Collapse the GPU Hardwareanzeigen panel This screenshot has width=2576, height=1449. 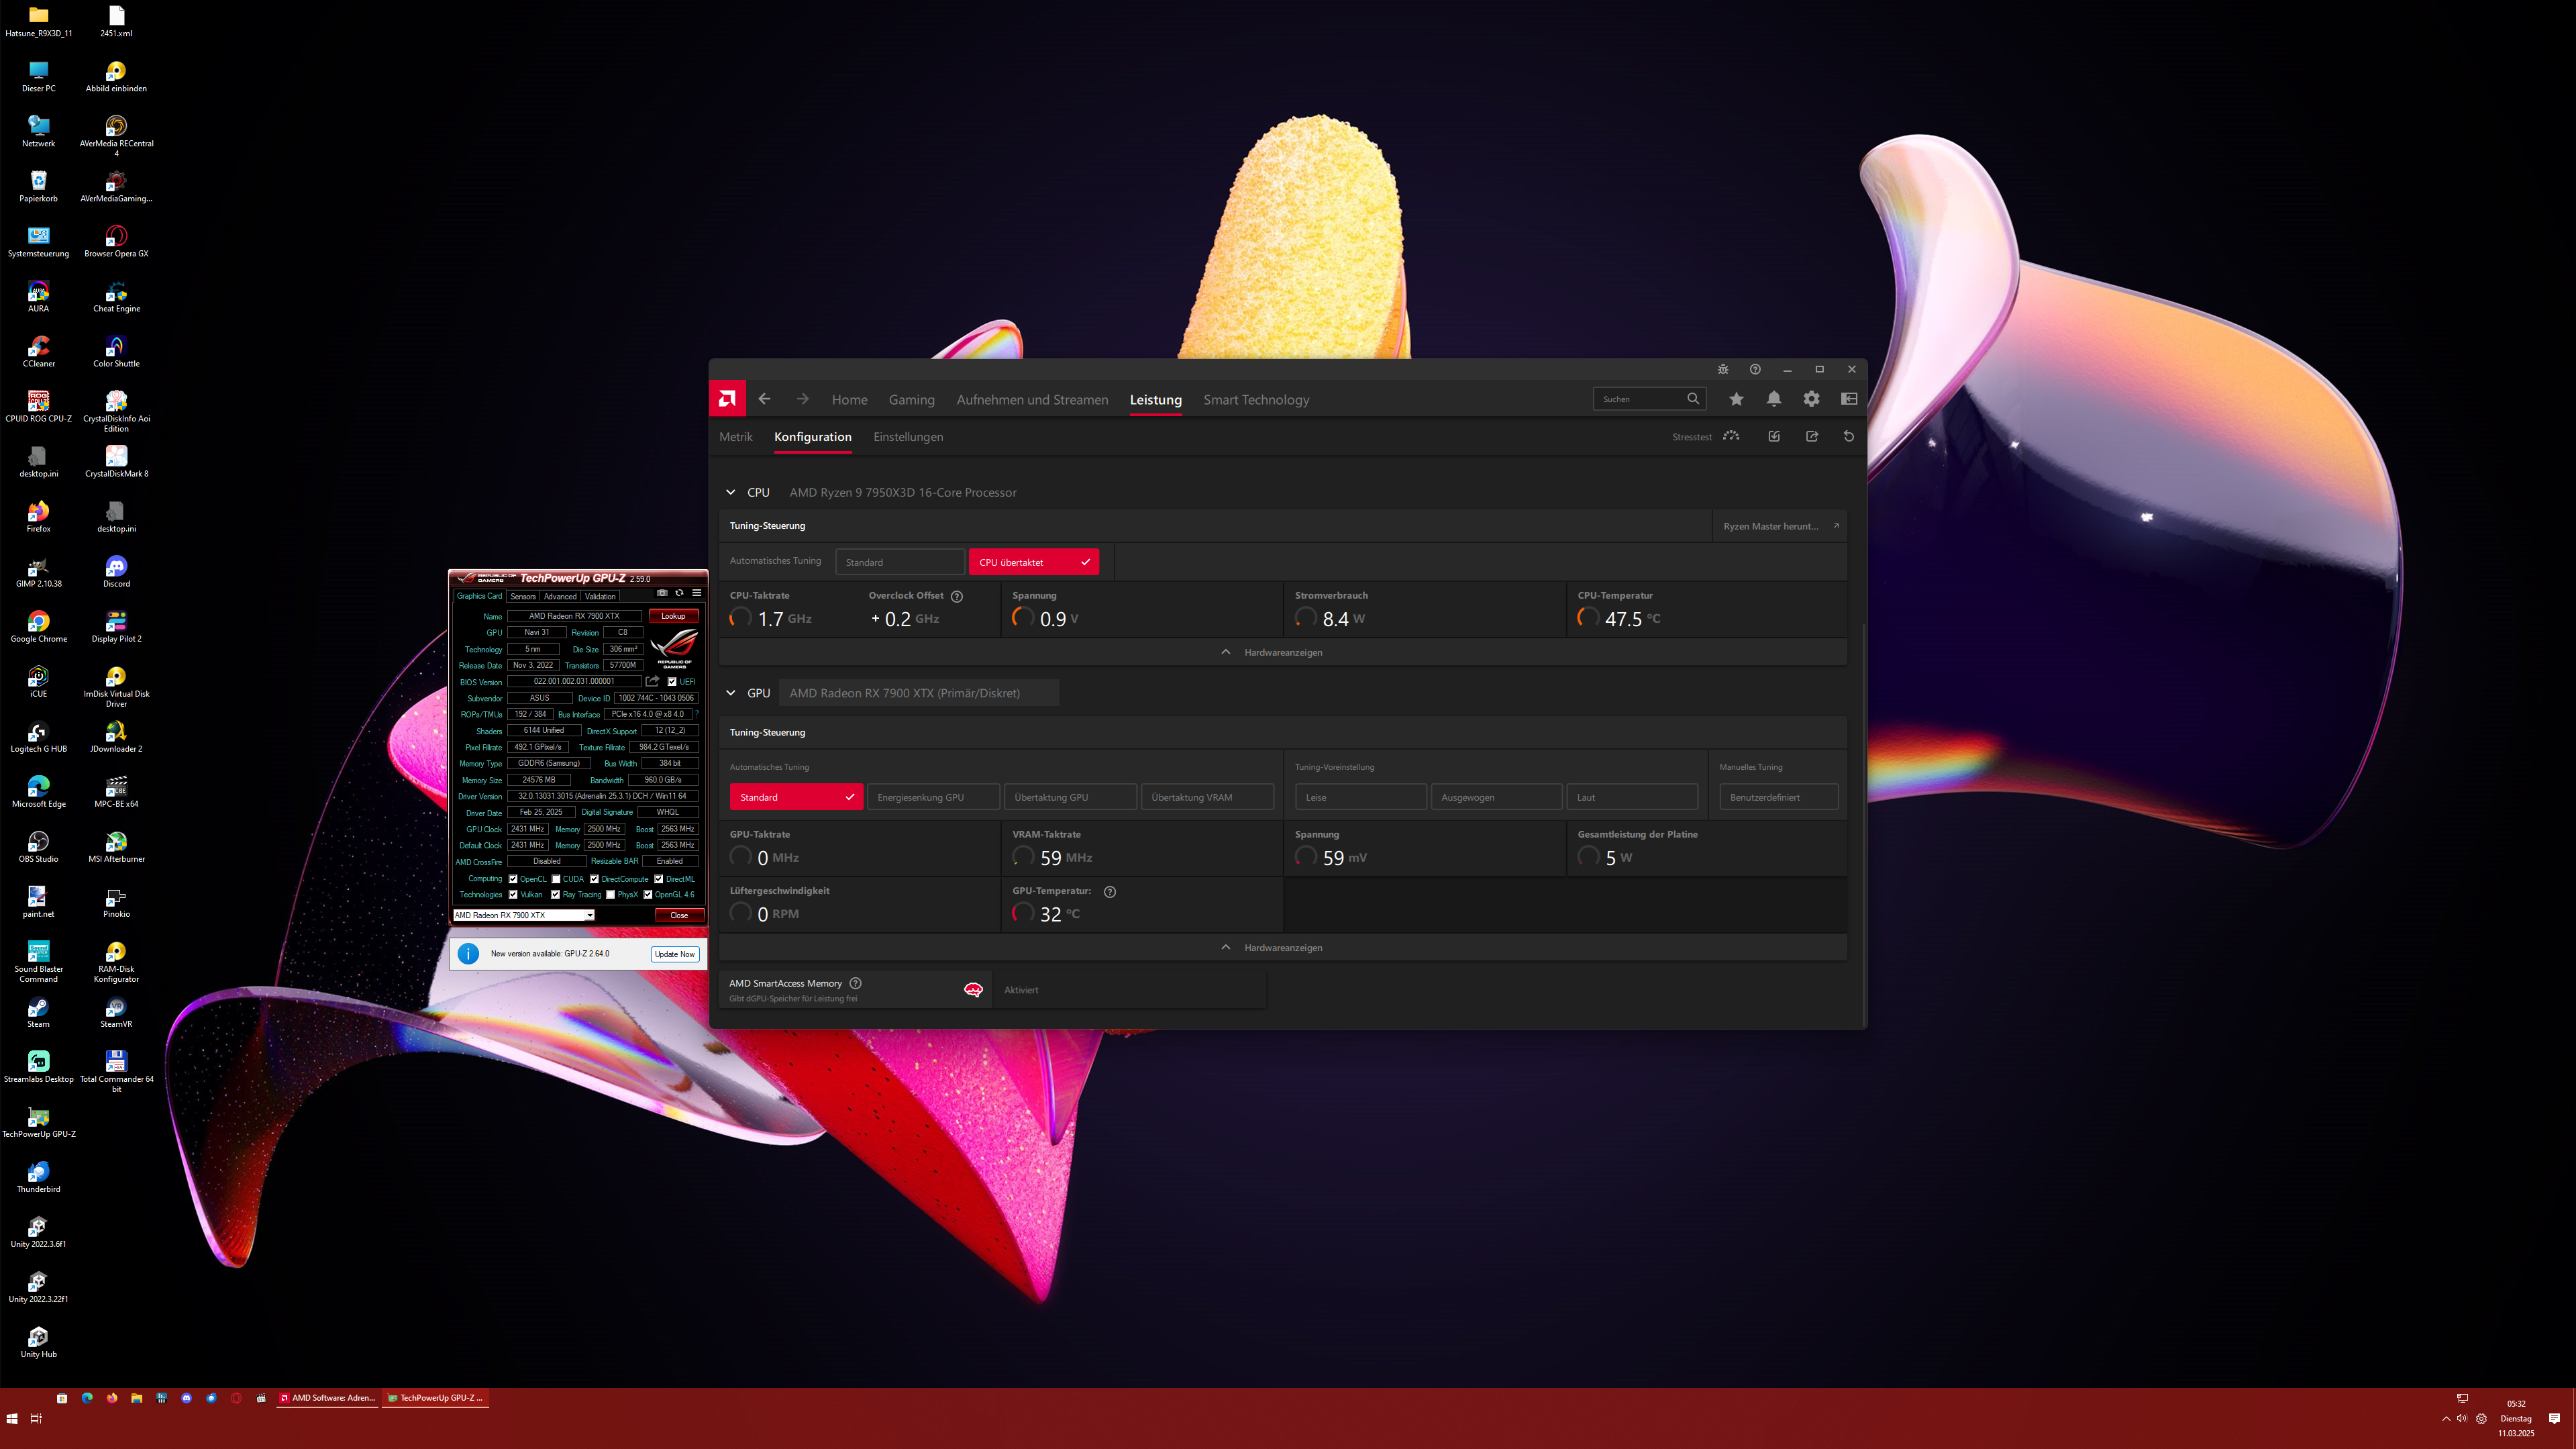1225,947
